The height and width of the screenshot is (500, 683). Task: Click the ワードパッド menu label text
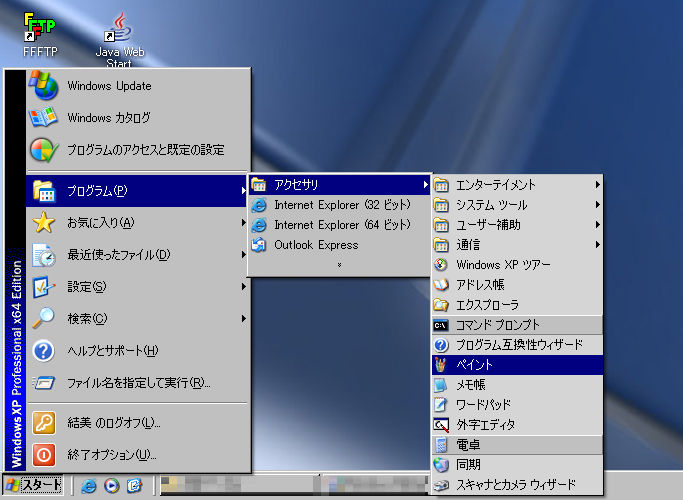(483, 405)
